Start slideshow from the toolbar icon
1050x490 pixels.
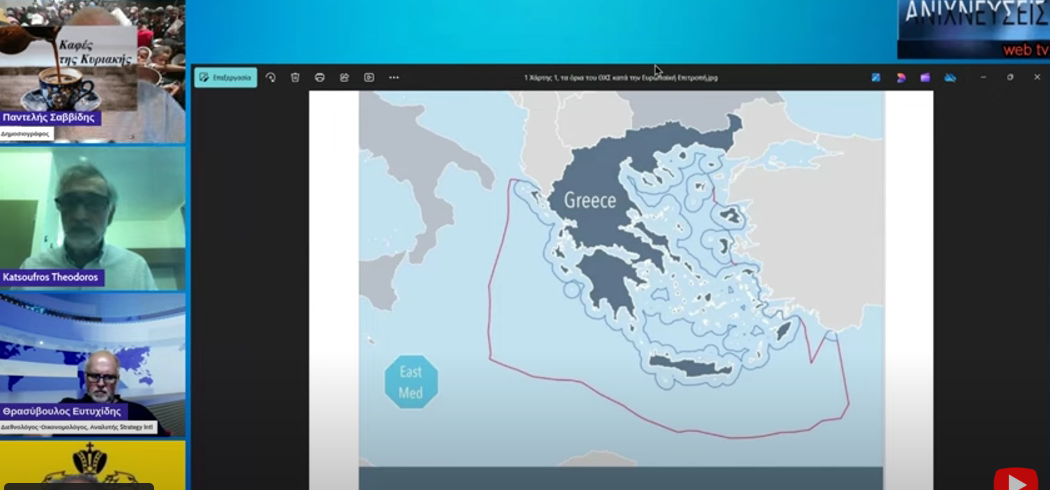click(x=369, y=77)
